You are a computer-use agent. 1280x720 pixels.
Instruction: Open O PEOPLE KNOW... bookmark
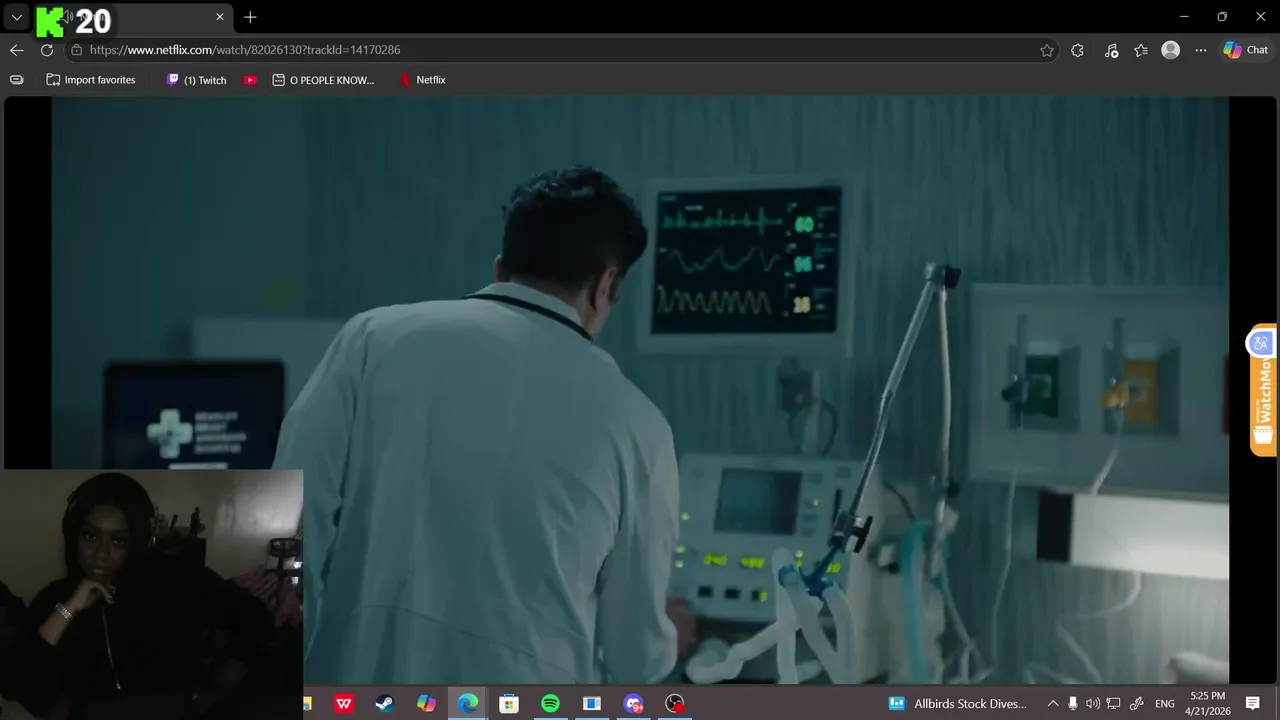tap(323, 80)
